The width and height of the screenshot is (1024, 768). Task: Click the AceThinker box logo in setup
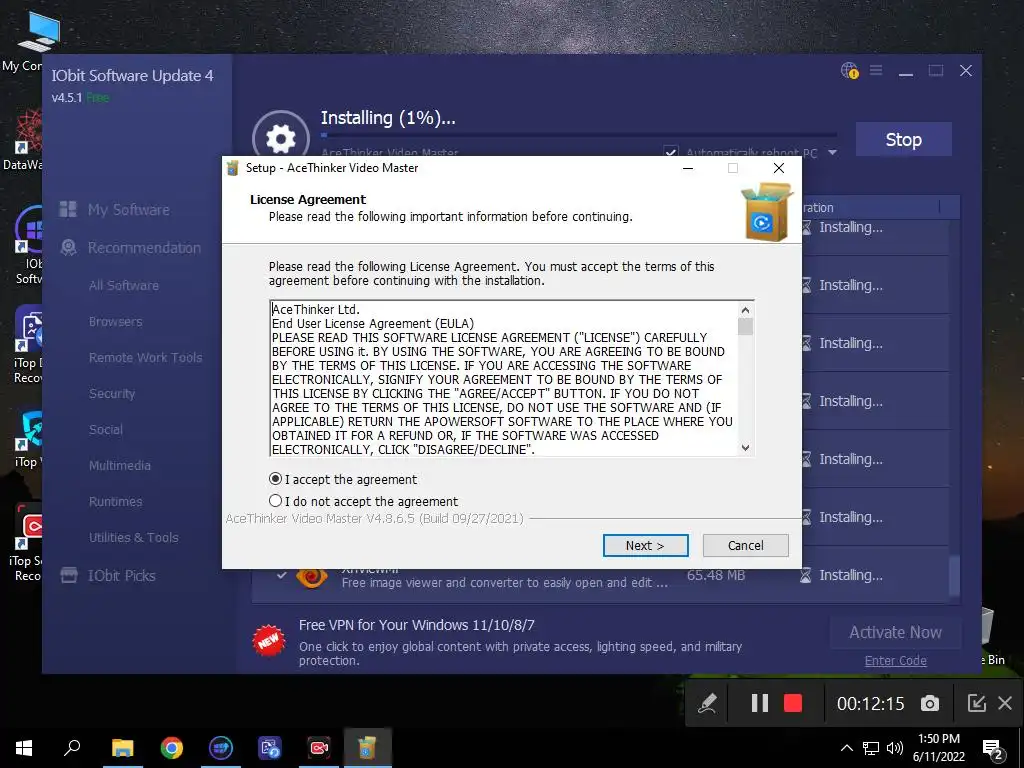(x=767, y=212)
